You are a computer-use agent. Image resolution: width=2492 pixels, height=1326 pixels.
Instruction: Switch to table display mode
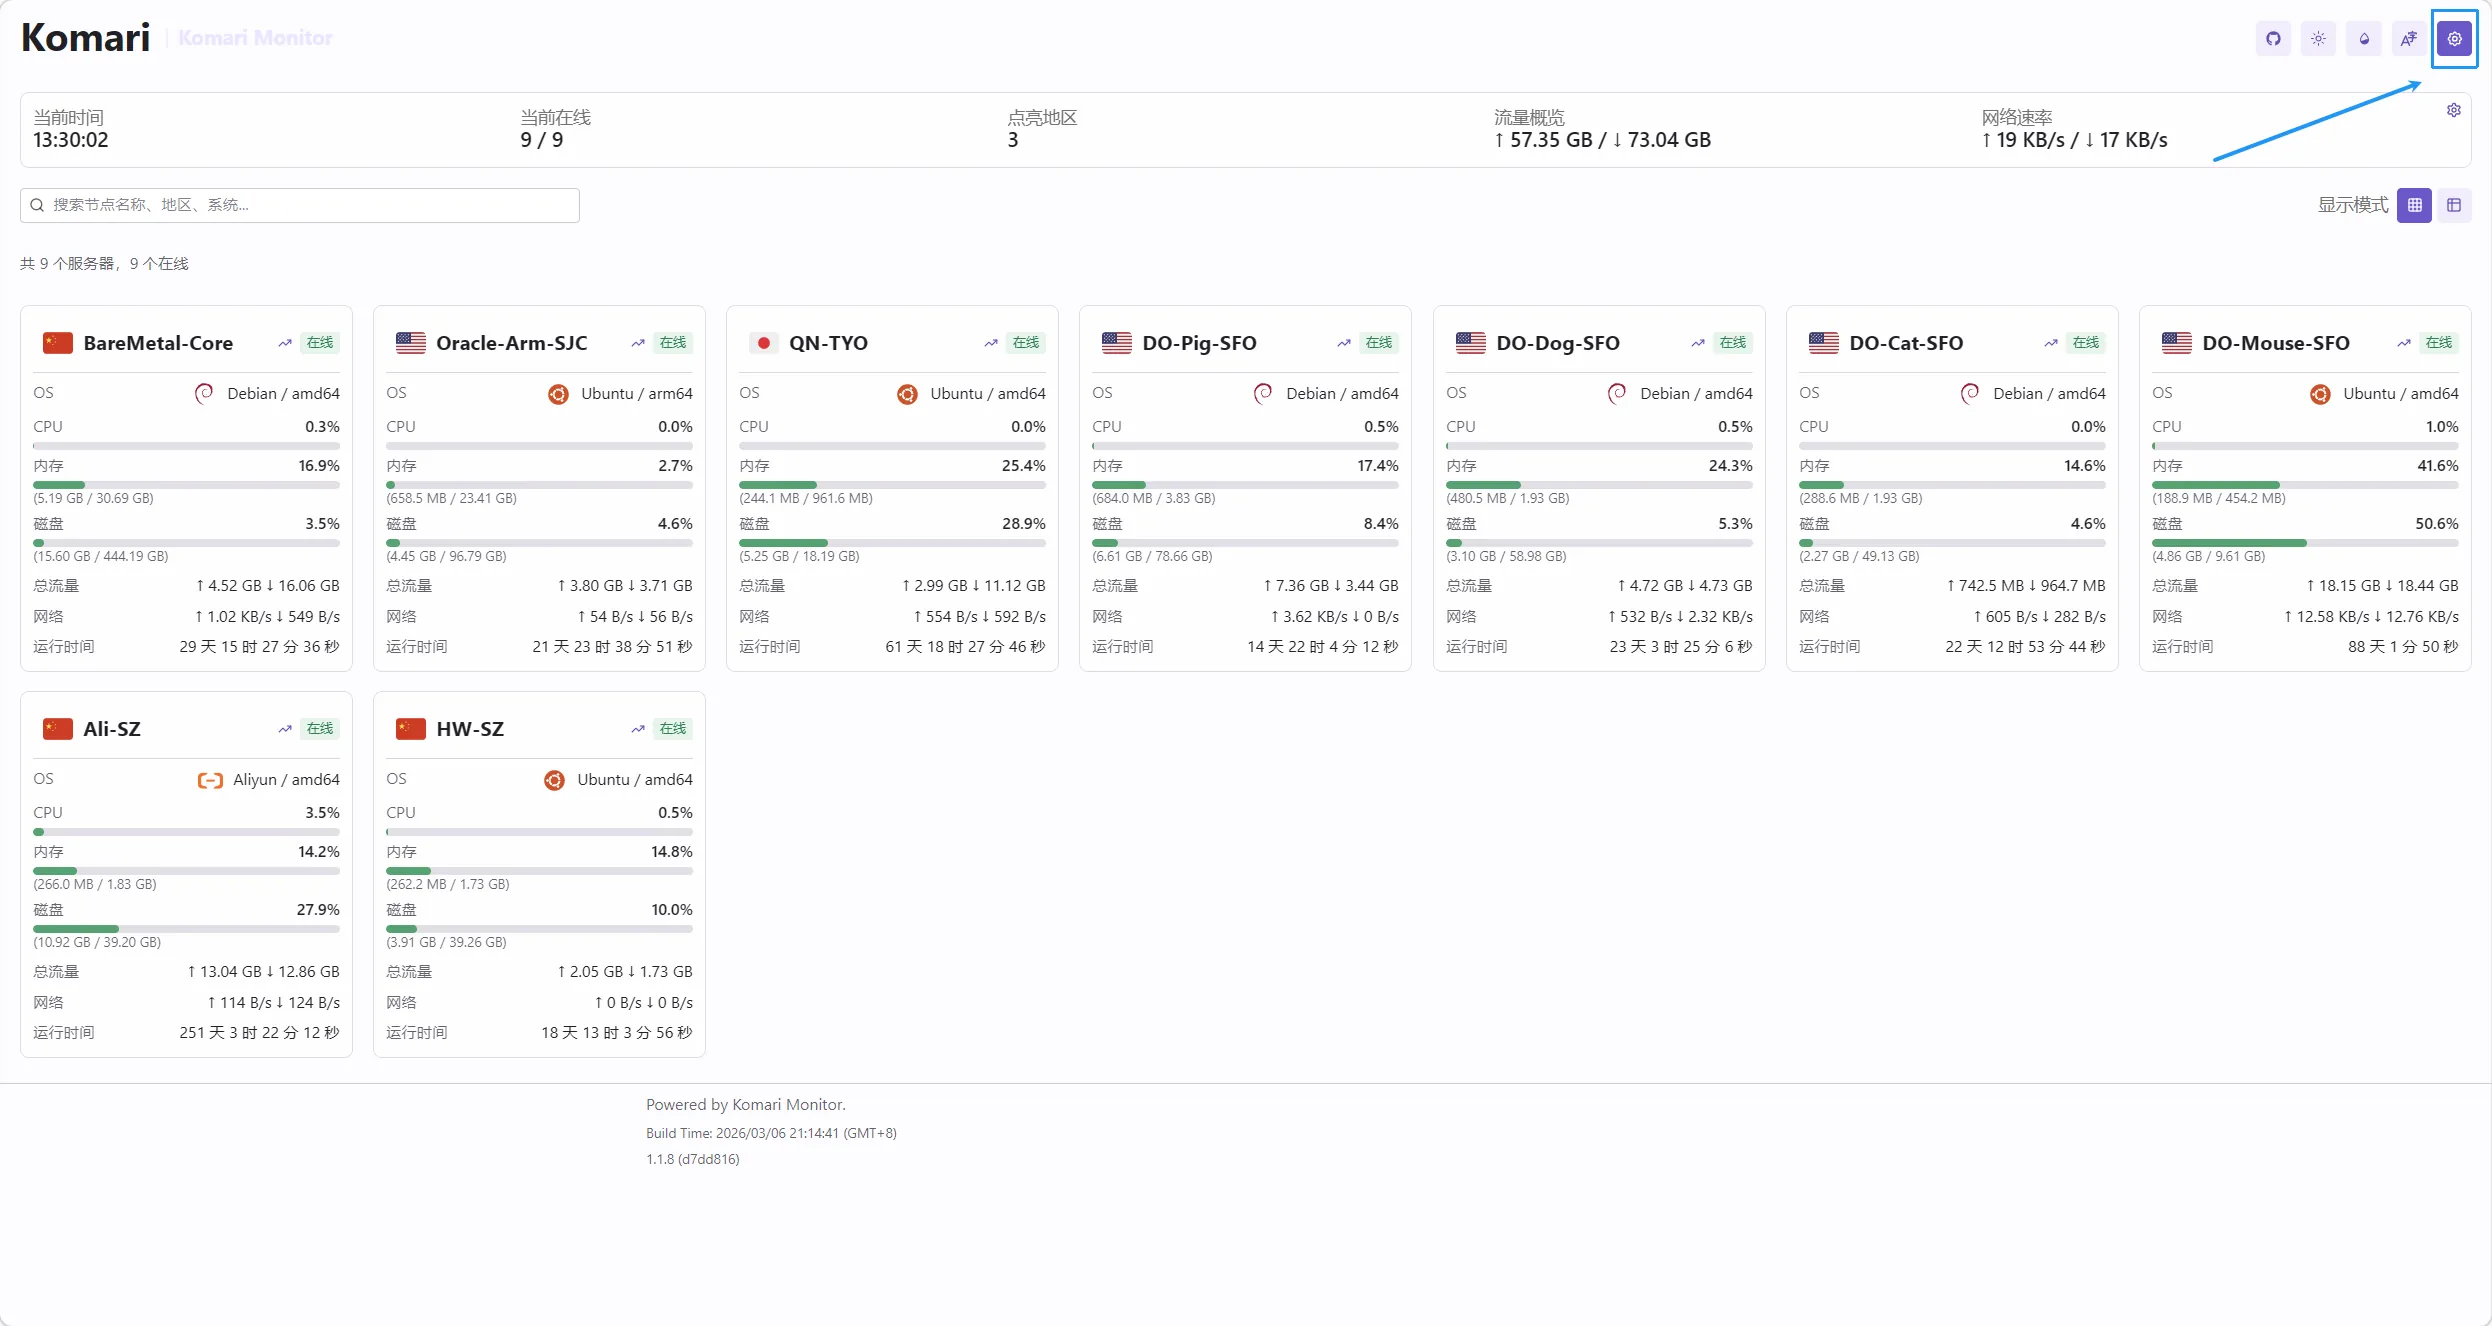tap(2454, 205)
